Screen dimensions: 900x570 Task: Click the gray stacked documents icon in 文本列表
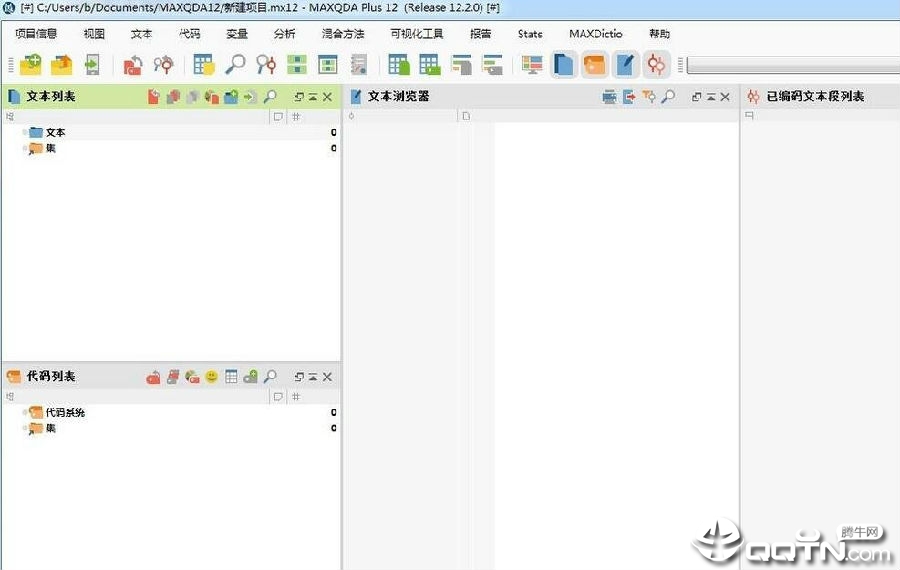tap(192, 96)
